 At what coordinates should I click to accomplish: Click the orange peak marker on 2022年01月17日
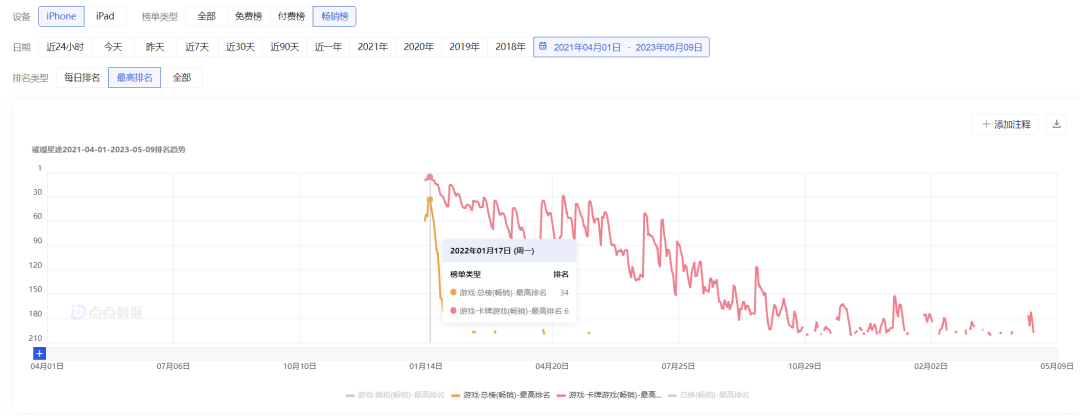430,200
